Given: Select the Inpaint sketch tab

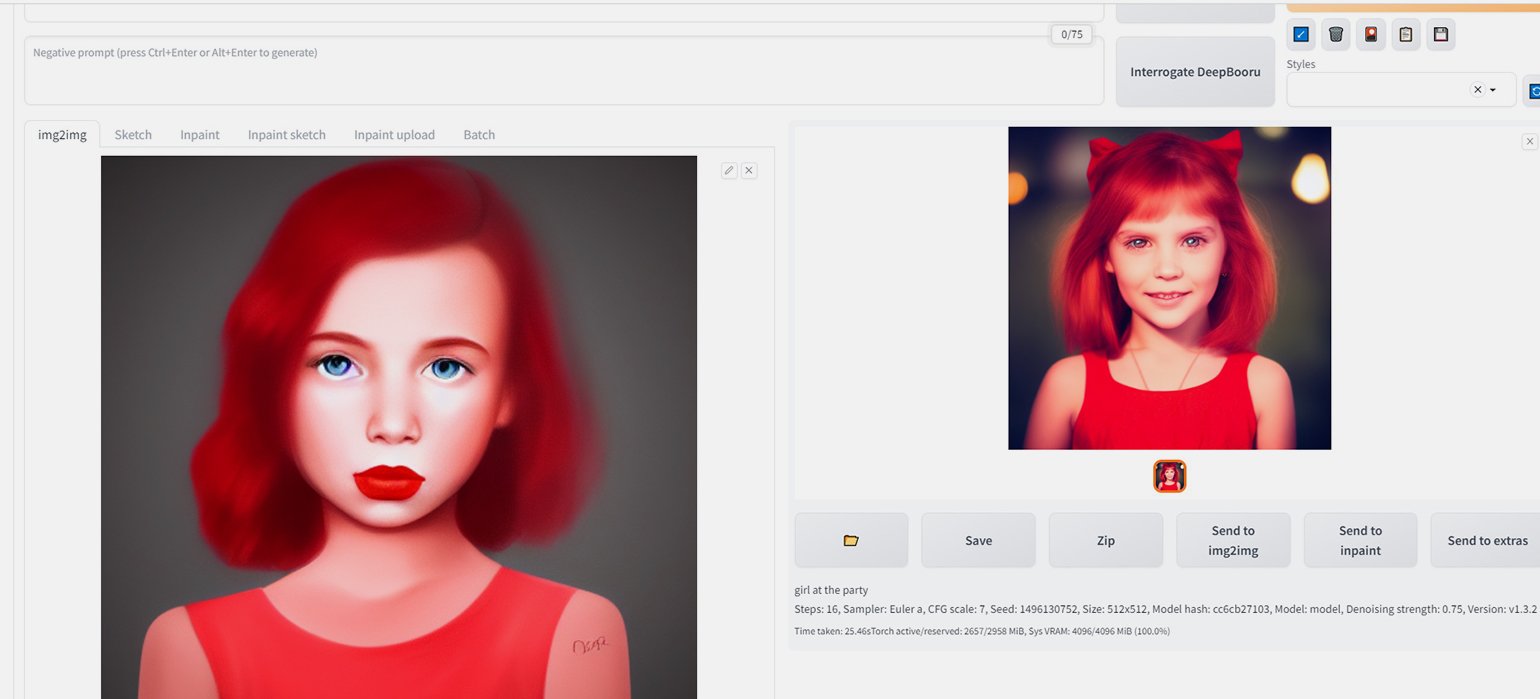Looking at the screenshot, I should (x=287, y=135).
